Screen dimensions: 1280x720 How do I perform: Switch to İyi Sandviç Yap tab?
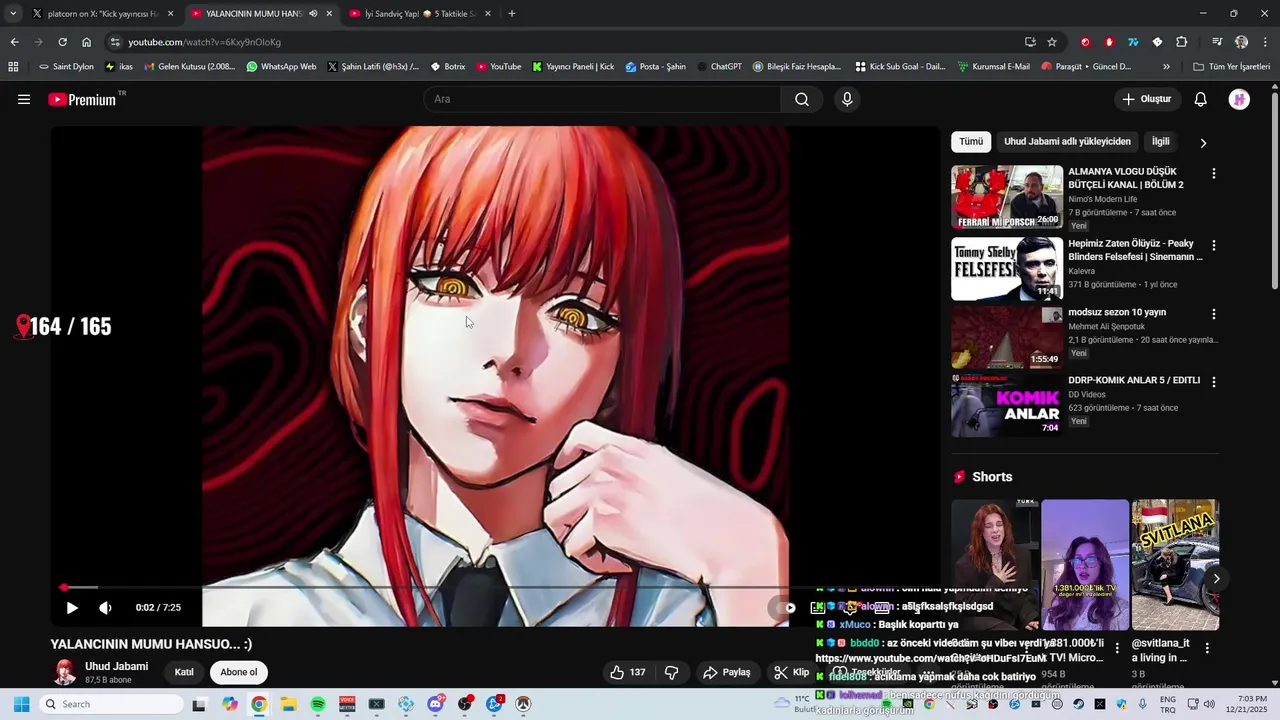point(421,14)
